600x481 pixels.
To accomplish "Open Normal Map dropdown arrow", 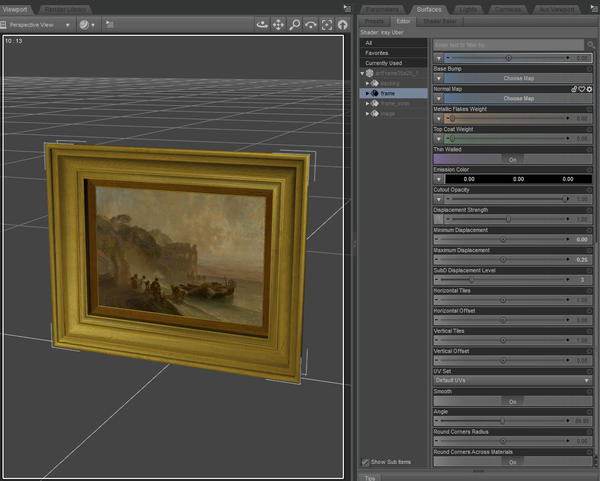I will pyautogui.click(x=439, y=99).
